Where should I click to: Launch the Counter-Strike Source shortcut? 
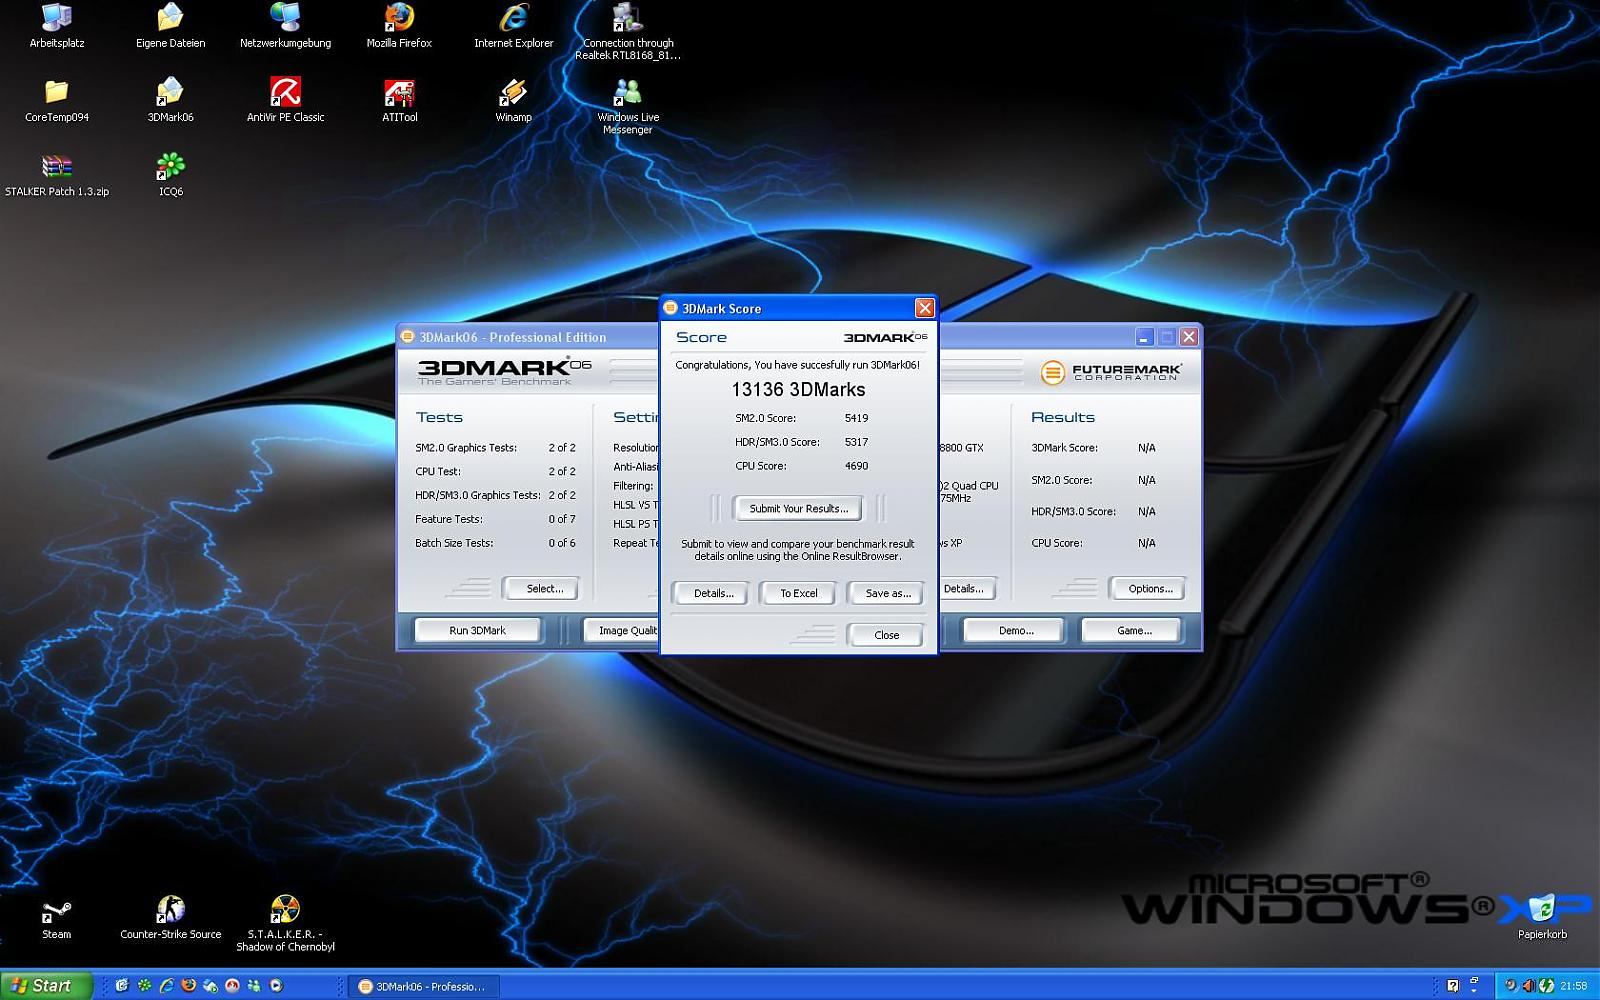pos(171,919)
